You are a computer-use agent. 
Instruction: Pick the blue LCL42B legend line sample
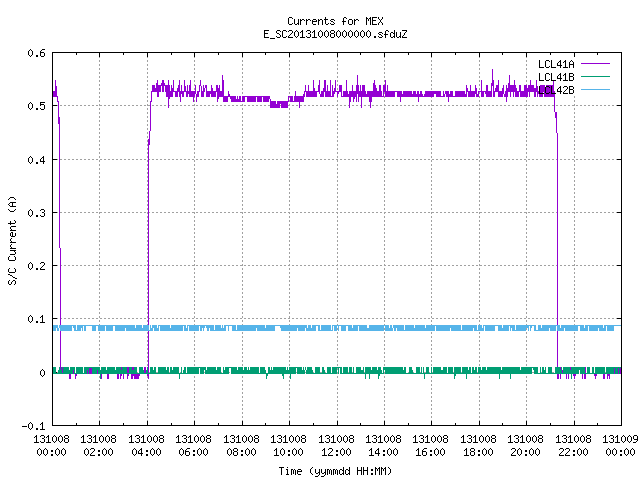(x=595, y=89)
